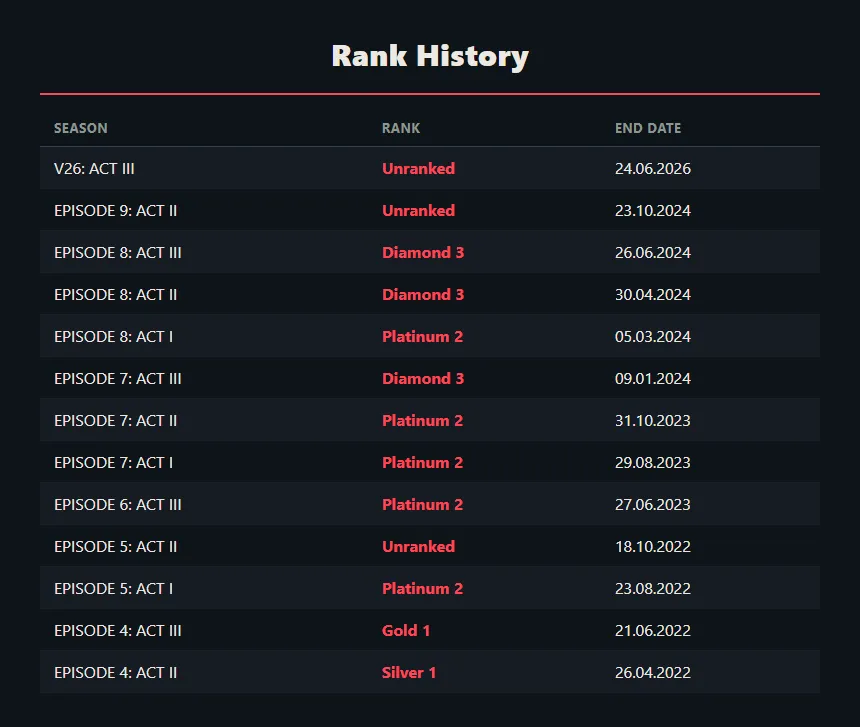Click the end date 27.06.2023

[x=653, y=505]
